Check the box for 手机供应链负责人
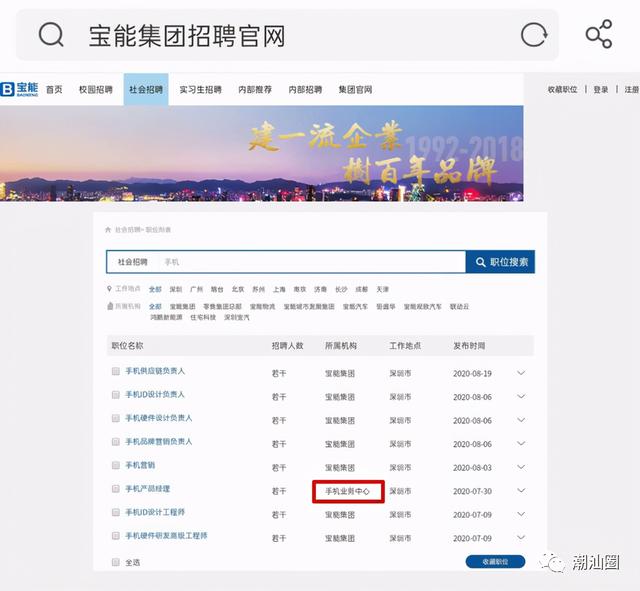This screenshot has width=640, height=591. tap(116, 371)
